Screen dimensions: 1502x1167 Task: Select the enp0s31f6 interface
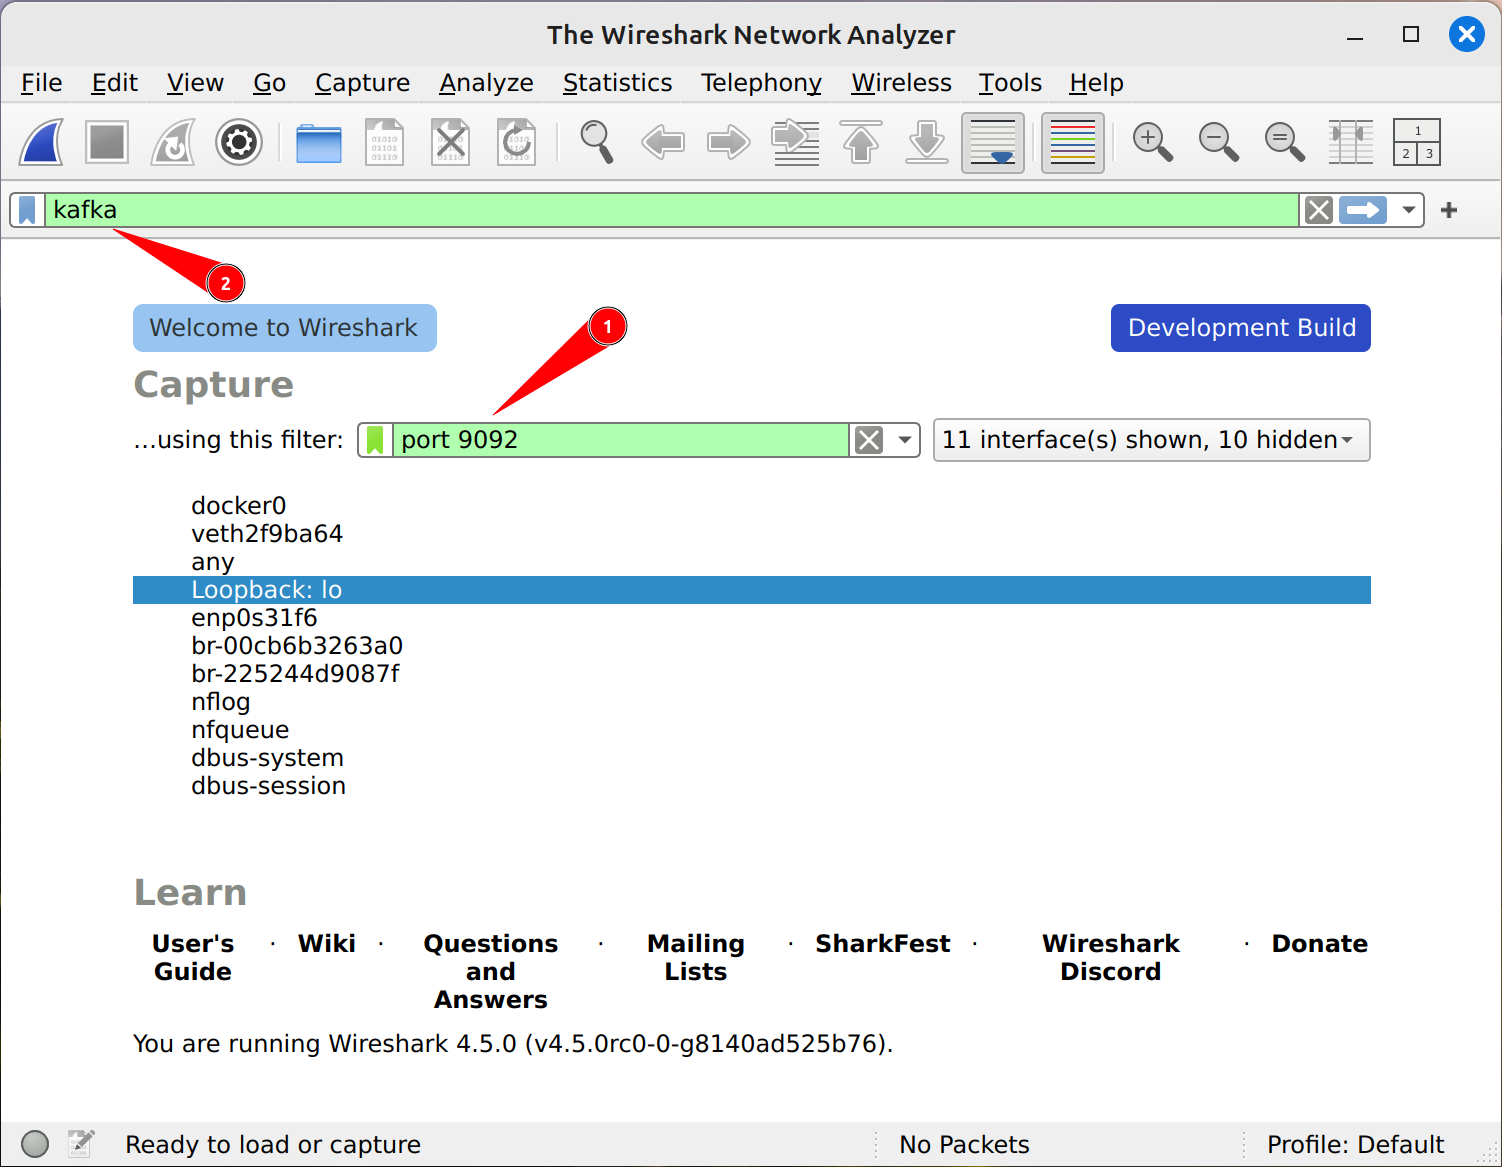click(254, 618)
